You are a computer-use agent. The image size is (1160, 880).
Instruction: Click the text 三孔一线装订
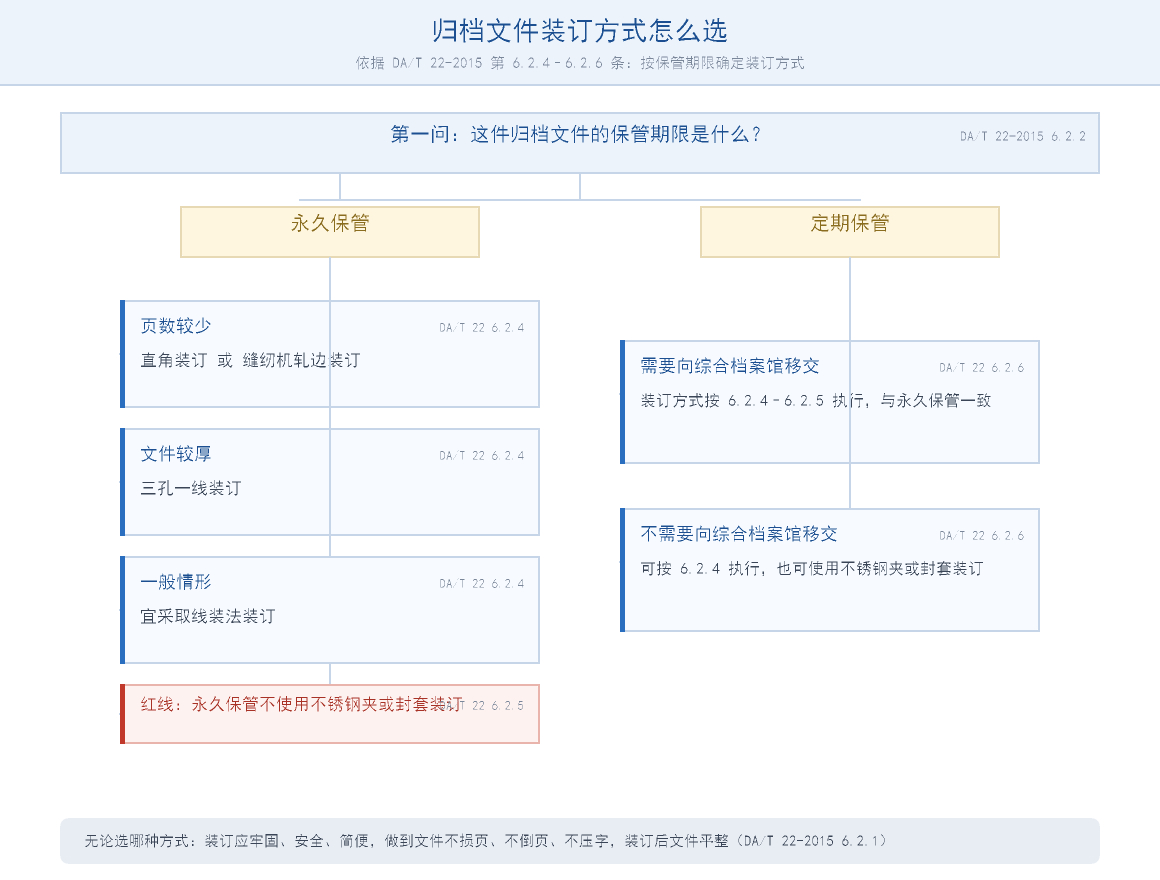pos(191,488)
